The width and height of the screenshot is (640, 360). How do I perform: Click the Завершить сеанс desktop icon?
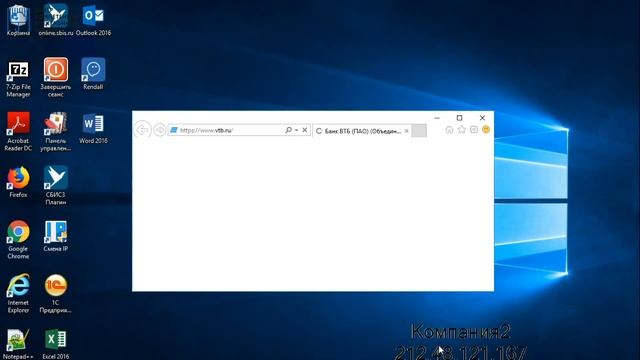[56, 78]
